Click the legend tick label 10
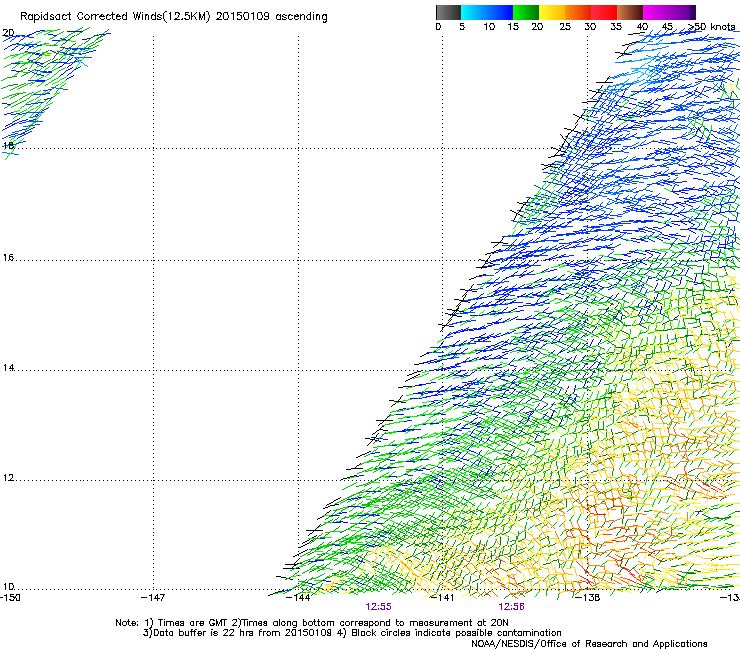The height and width of the screenshot is (650, 740). 489,27
